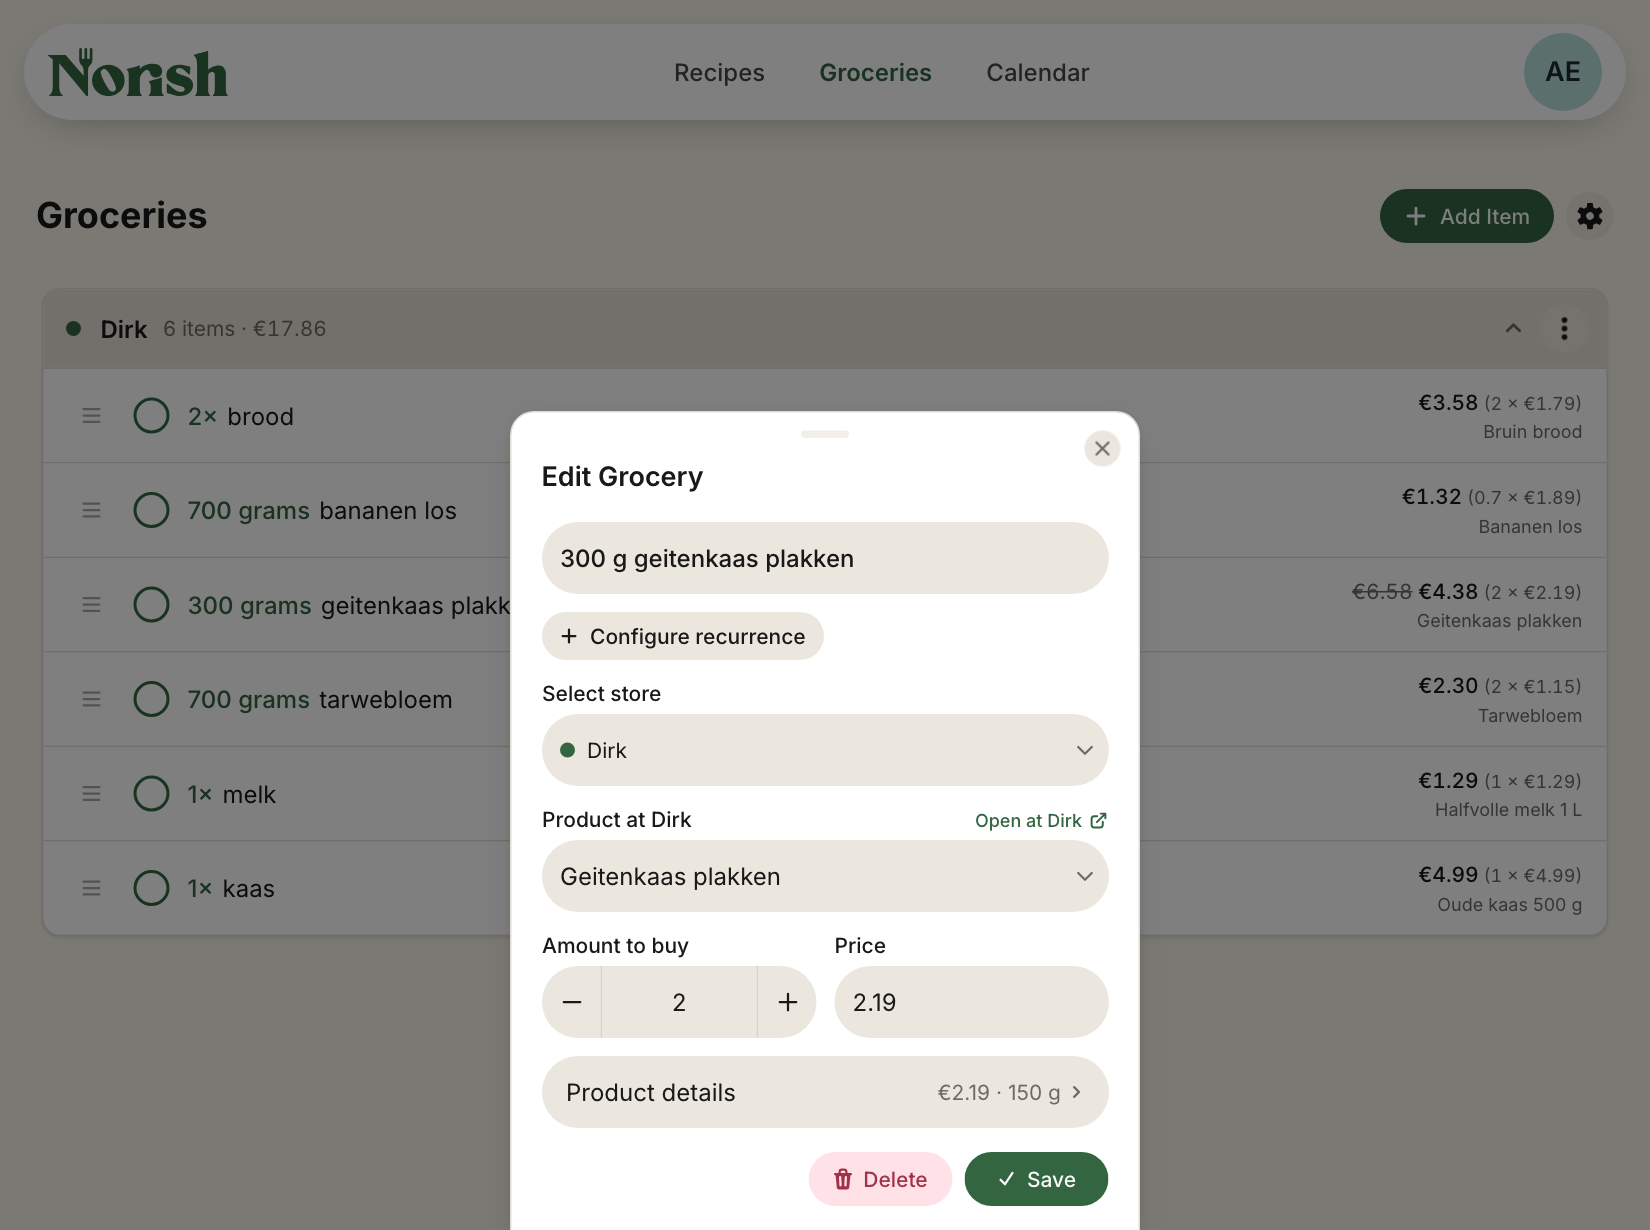Viewport: 1650px width, 1230px height.
Task: Delete this grocery item
Action: 880,1179
